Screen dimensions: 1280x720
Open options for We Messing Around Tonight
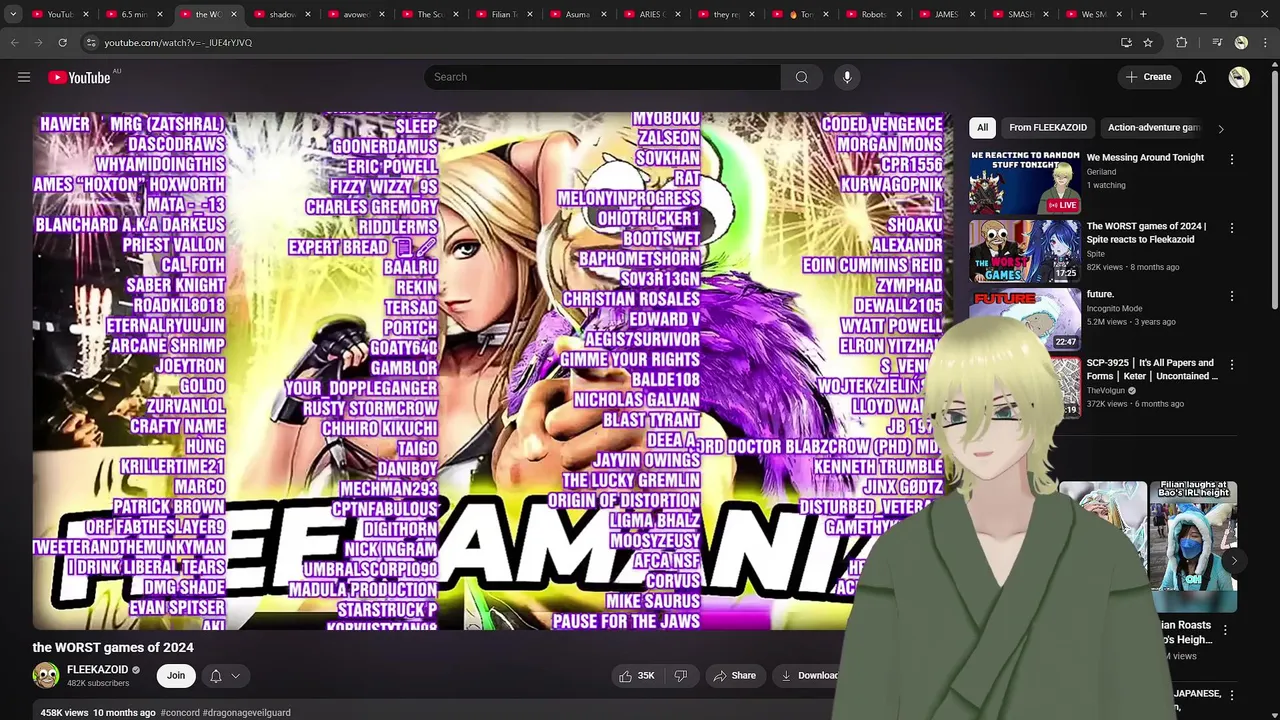(1232, 159)
